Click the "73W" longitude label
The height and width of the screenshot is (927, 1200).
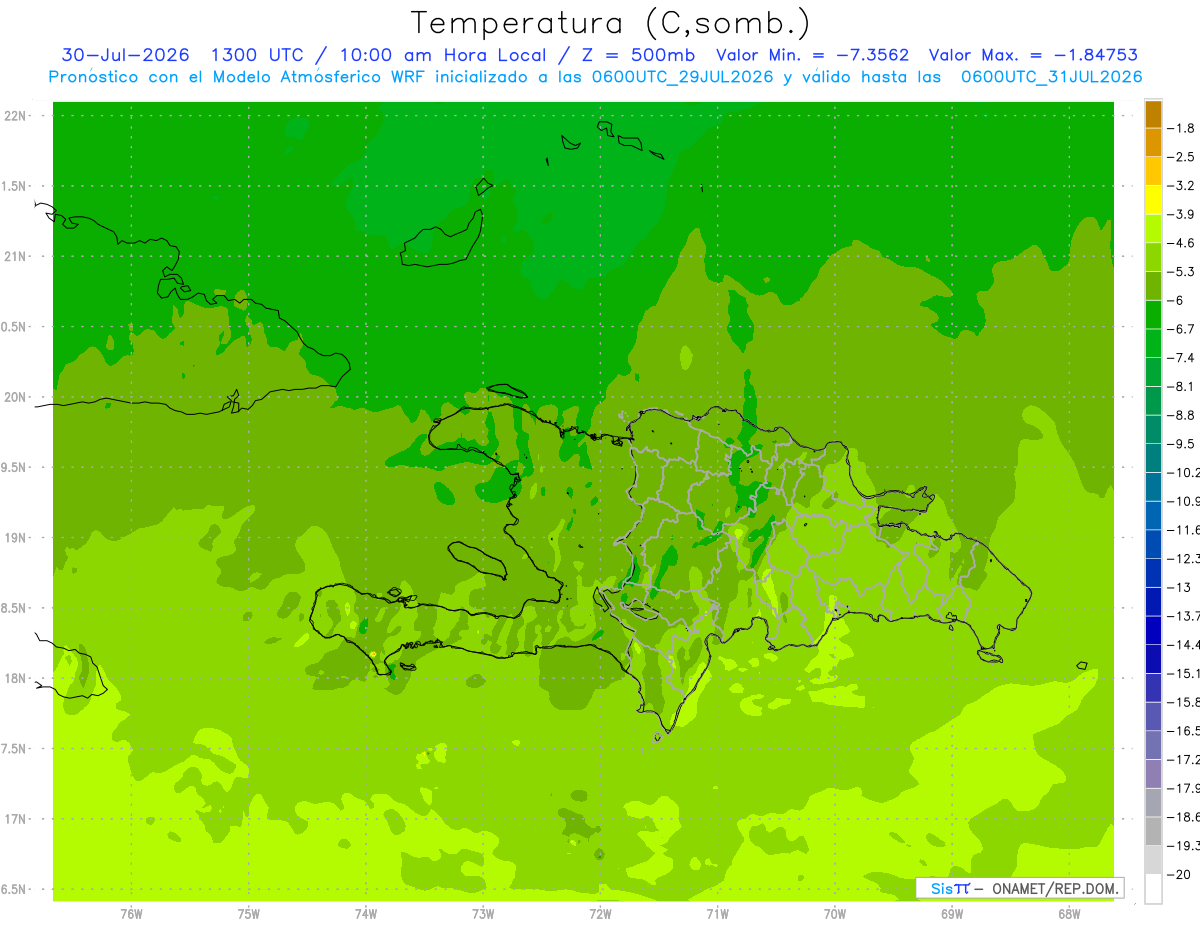coord(483,913)
